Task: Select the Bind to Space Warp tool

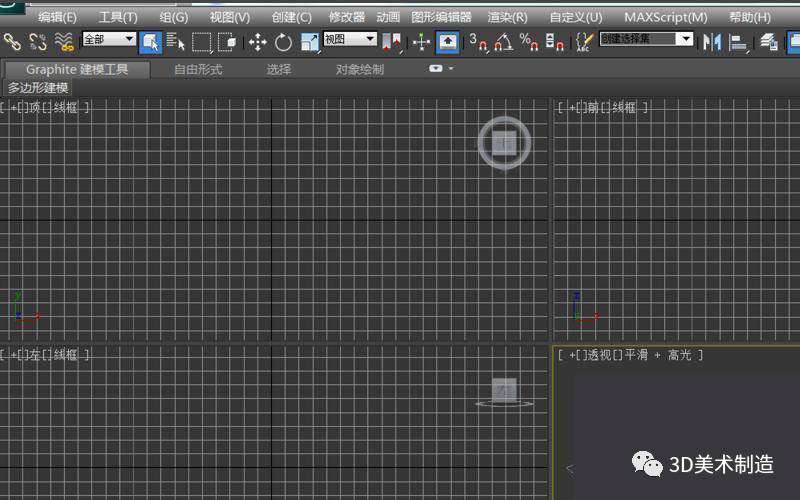Action: coord(65,41)
